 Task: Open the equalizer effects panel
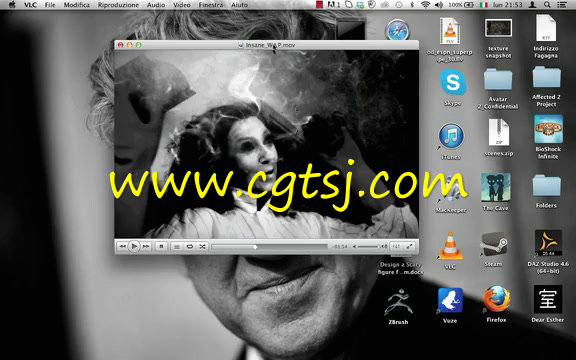click(x=396, y=246)
